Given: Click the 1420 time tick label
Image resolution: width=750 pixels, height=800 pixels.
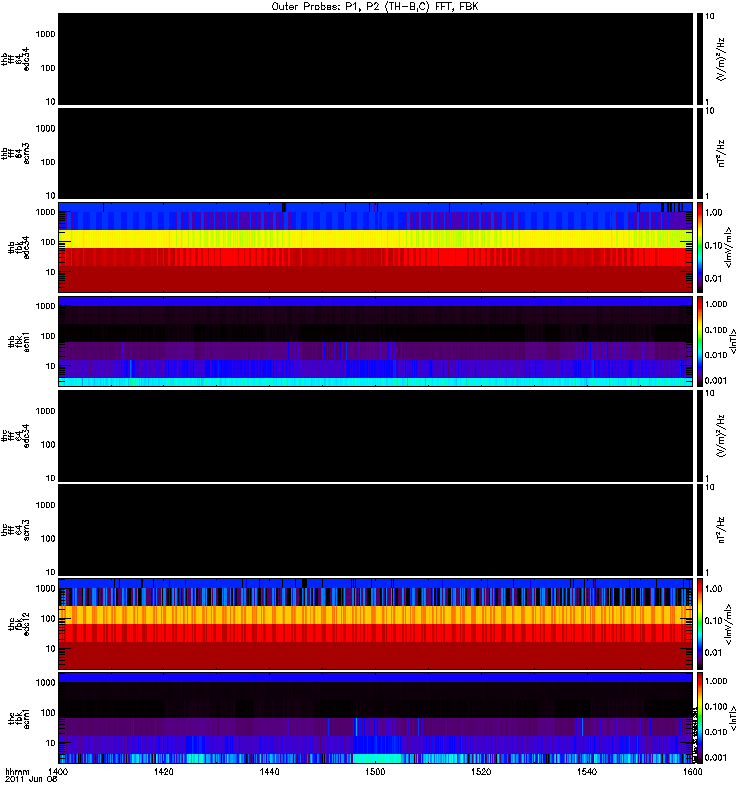Looking at the screenshot, I should coord(164,771).
